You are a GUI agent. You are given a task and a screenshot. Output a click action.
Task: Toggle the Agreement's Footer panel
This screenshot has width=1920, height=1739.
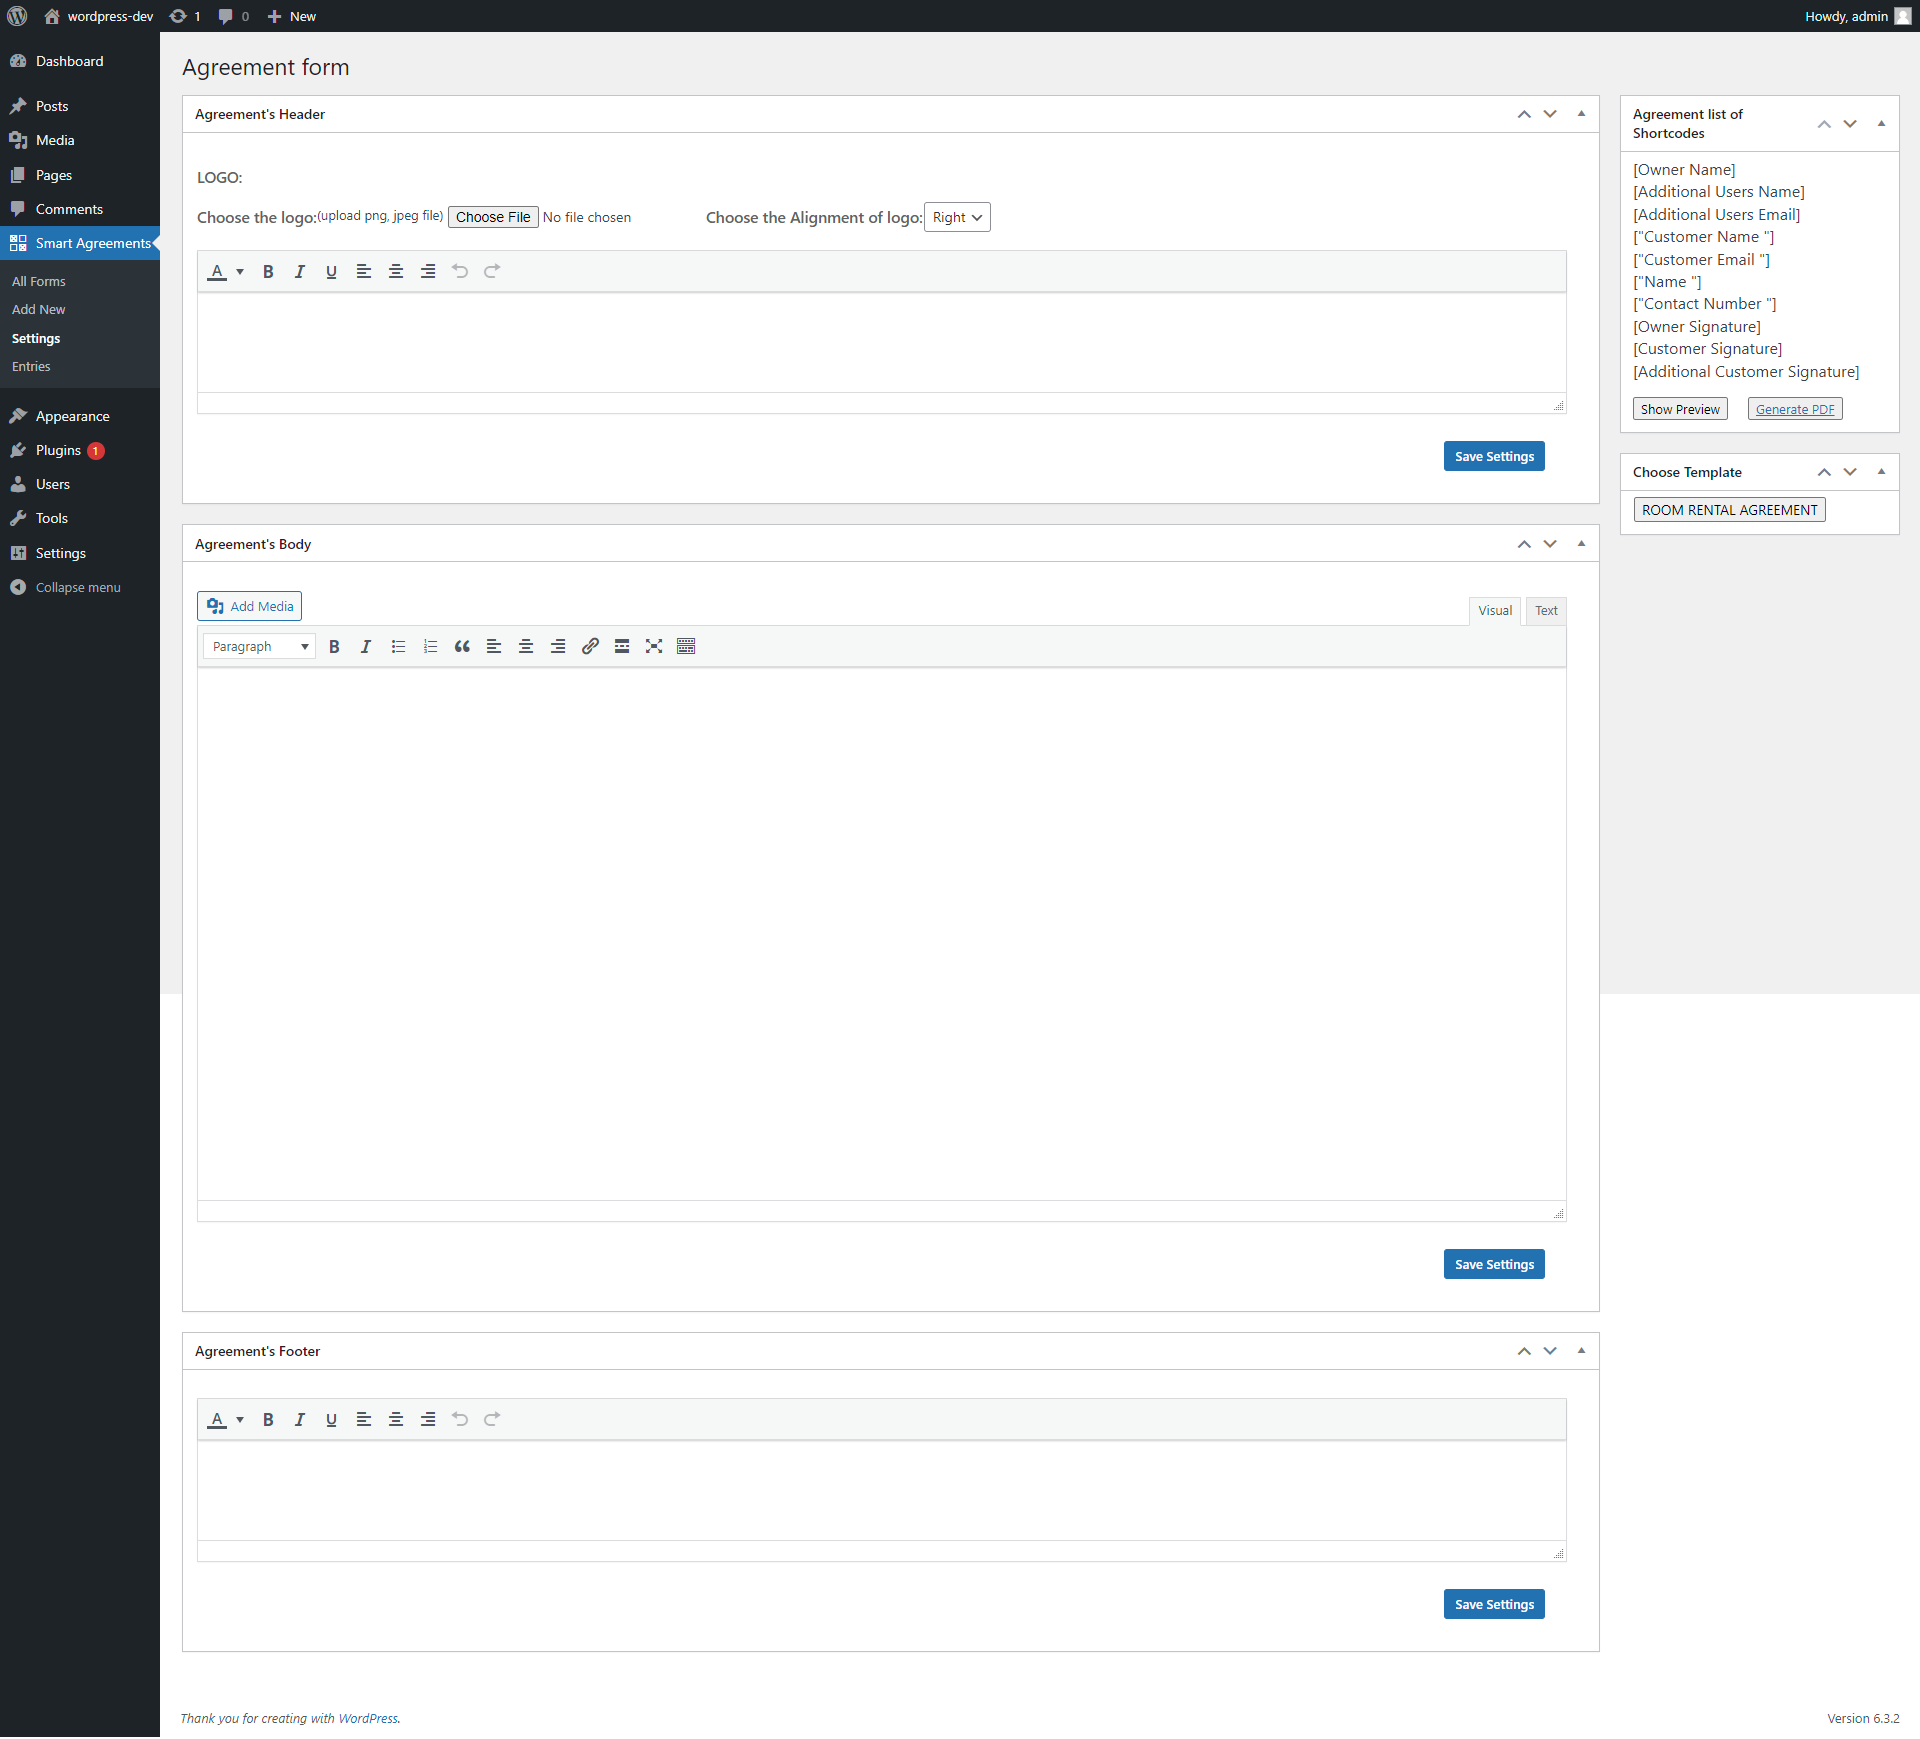pos(1581,1351)
